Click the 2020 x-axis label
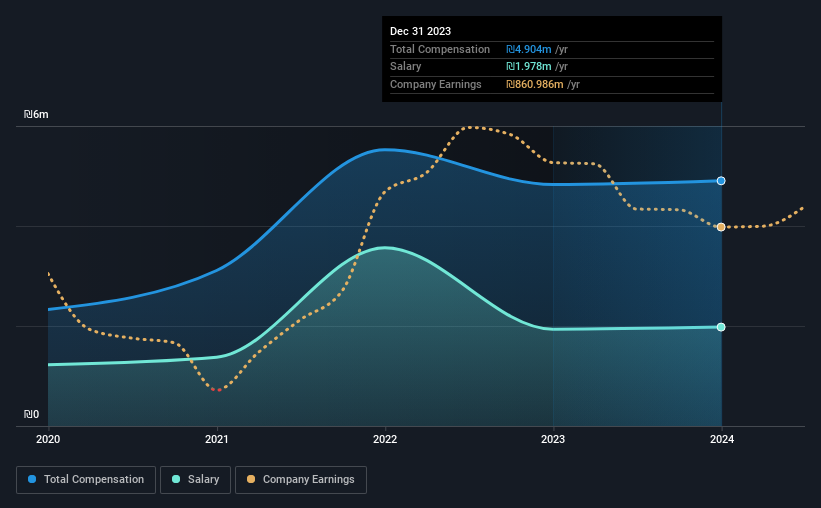This screenshot has height=508, width=821. tap(48, 439)
